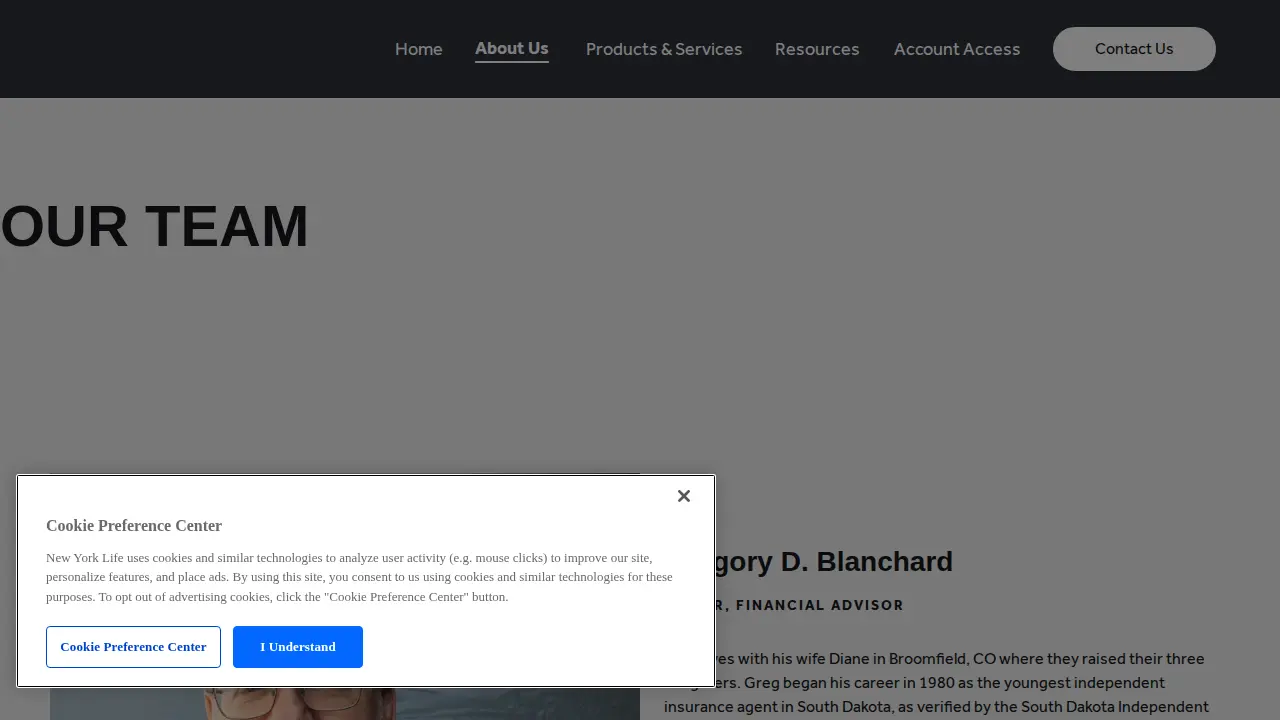Open the Cookie Preference Center button

click(133, 647)
